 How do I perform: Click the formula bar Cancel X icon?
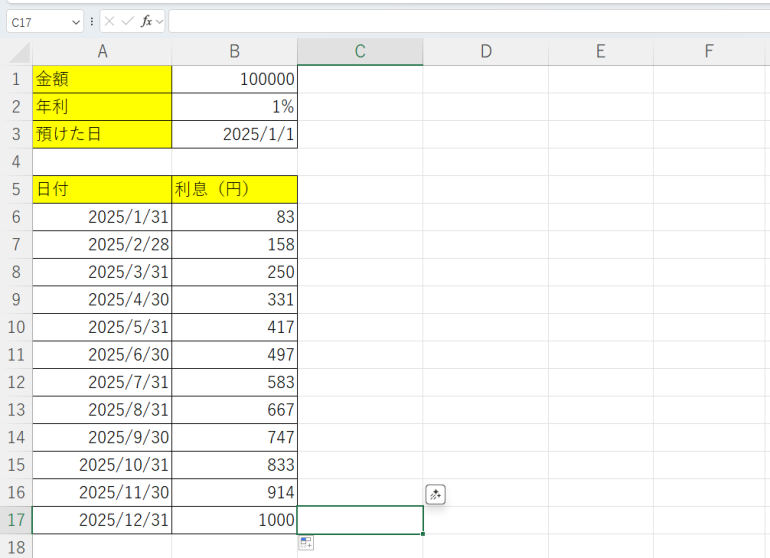(x=110, y=21)
